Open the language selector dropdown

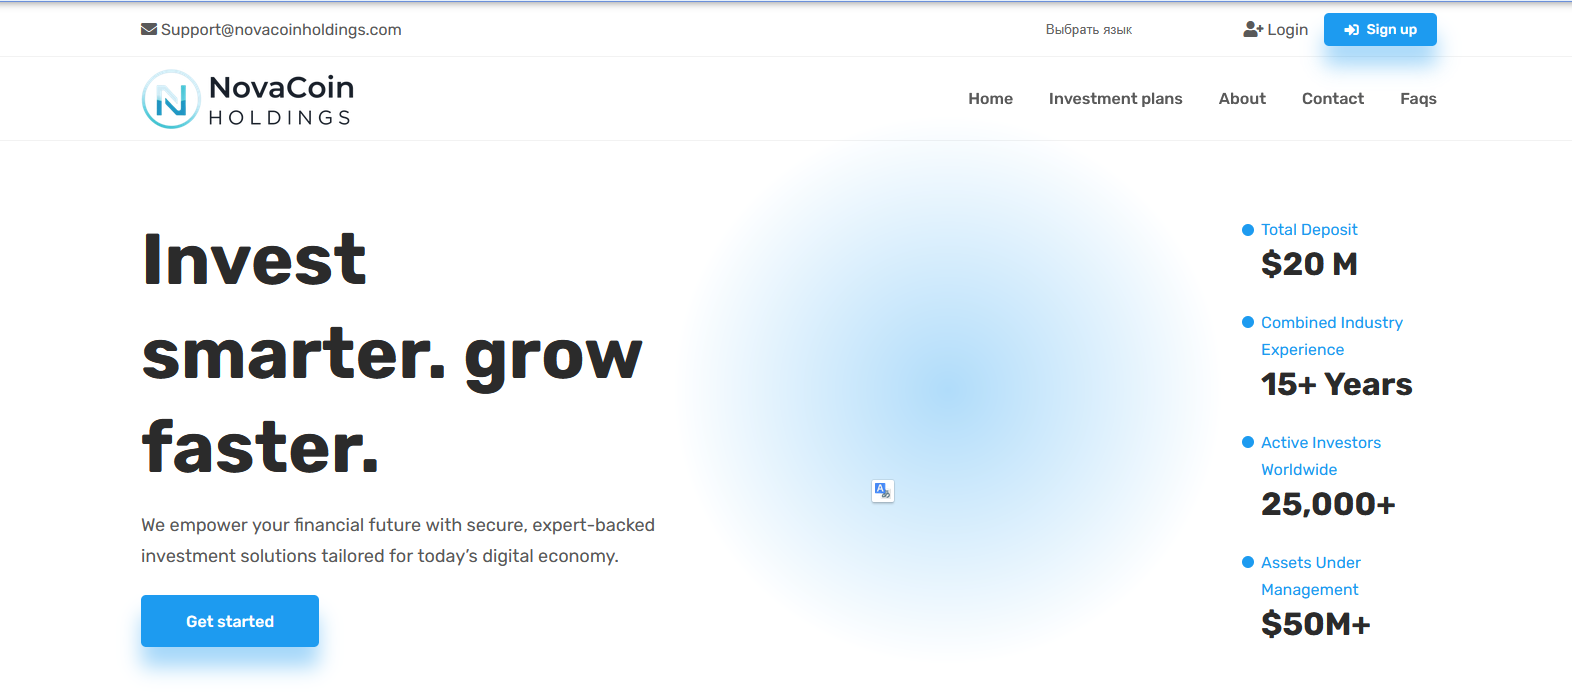click(1088, 30)
